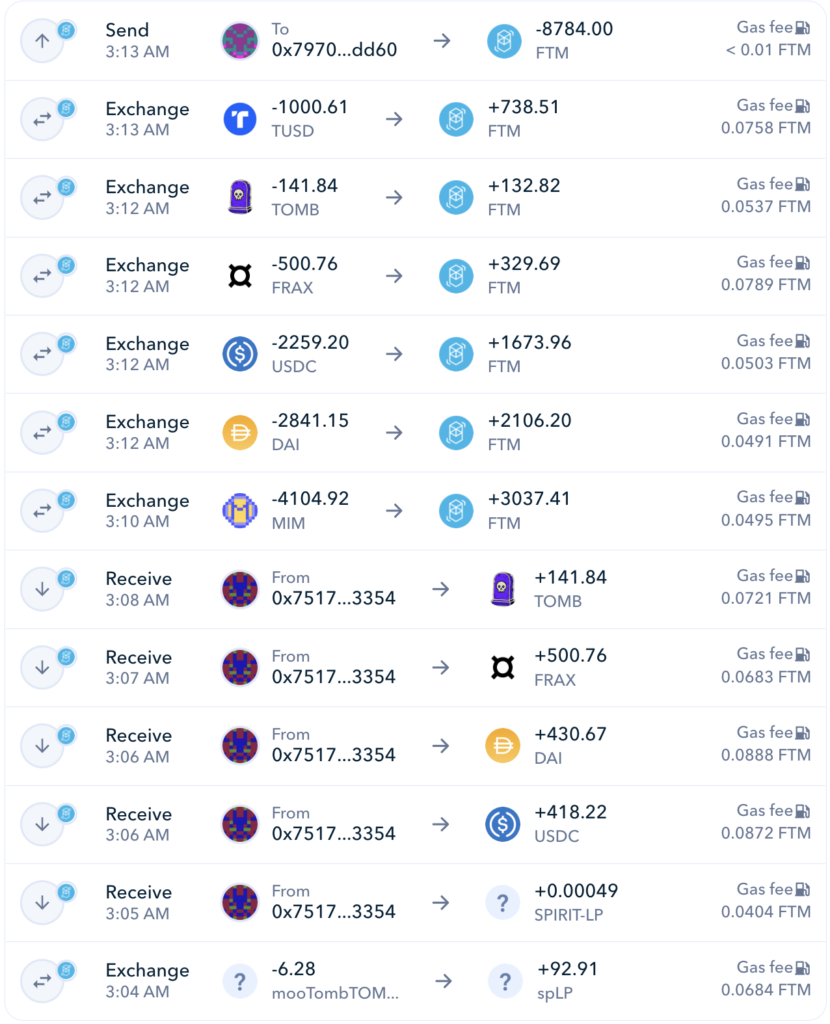The image size is (830, 1024).
Task: Select the USDC coin icon
Action: (x=239, y=353)
